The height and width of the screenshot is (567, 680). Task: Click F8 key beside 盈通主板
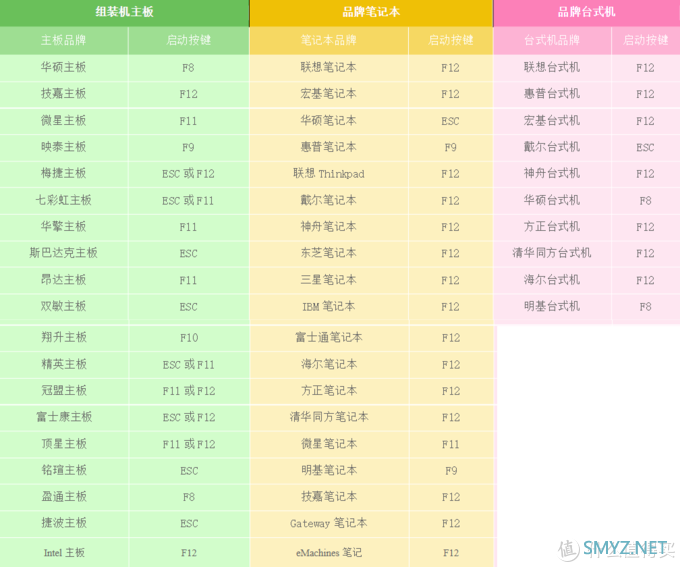189,497
